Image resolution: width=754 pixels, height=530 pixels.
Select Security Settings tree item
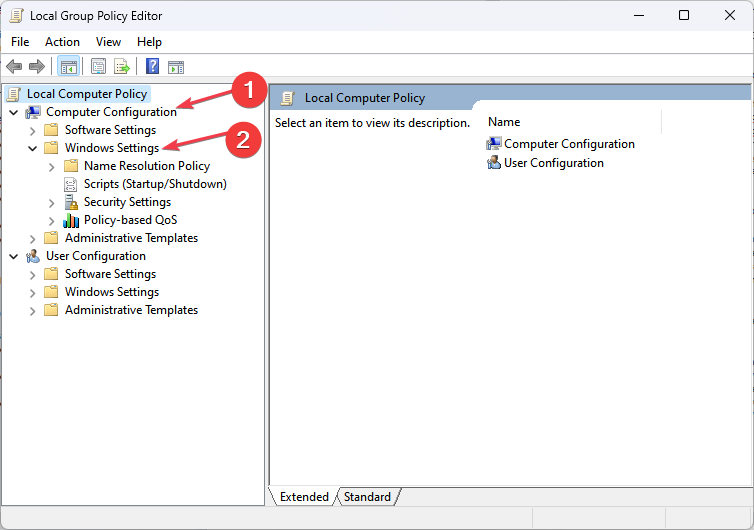coord(127,202)
